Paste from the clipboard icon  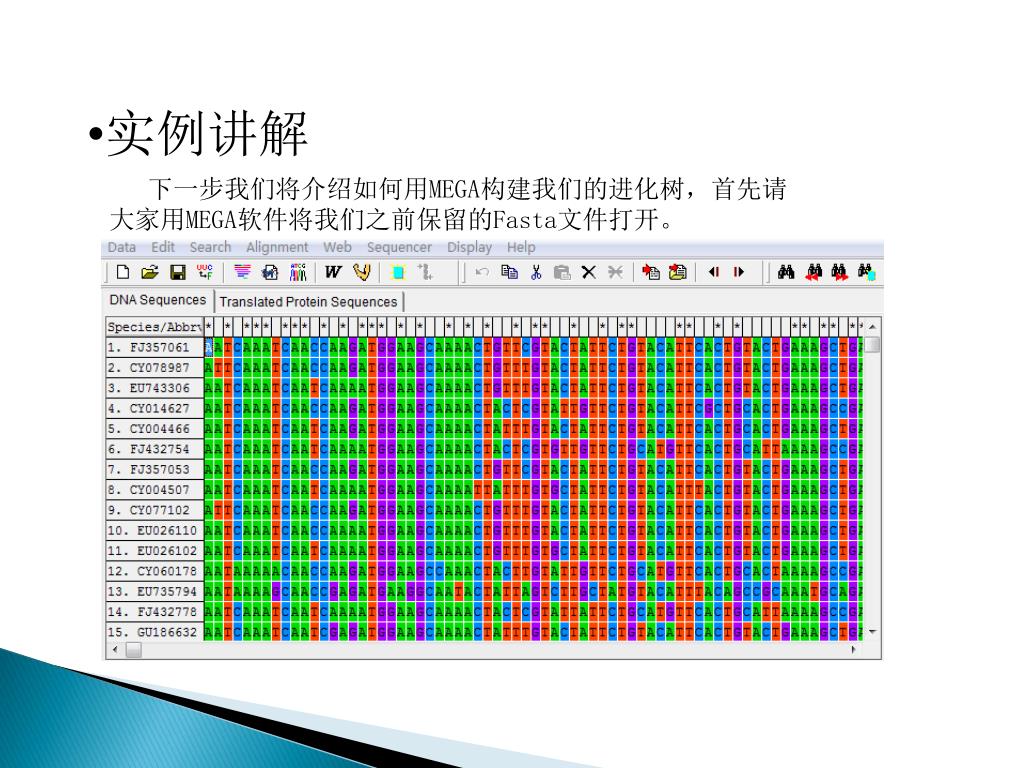[562, 272]
